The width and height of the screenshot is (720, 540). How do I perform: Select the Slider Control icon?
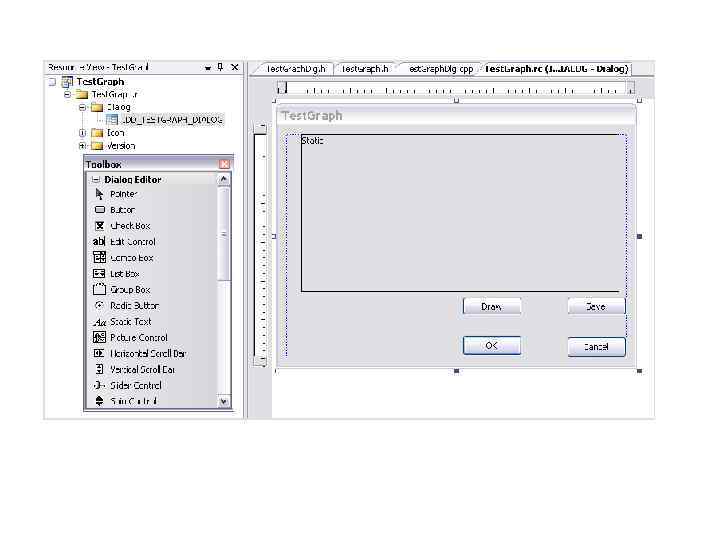[99, 385]
